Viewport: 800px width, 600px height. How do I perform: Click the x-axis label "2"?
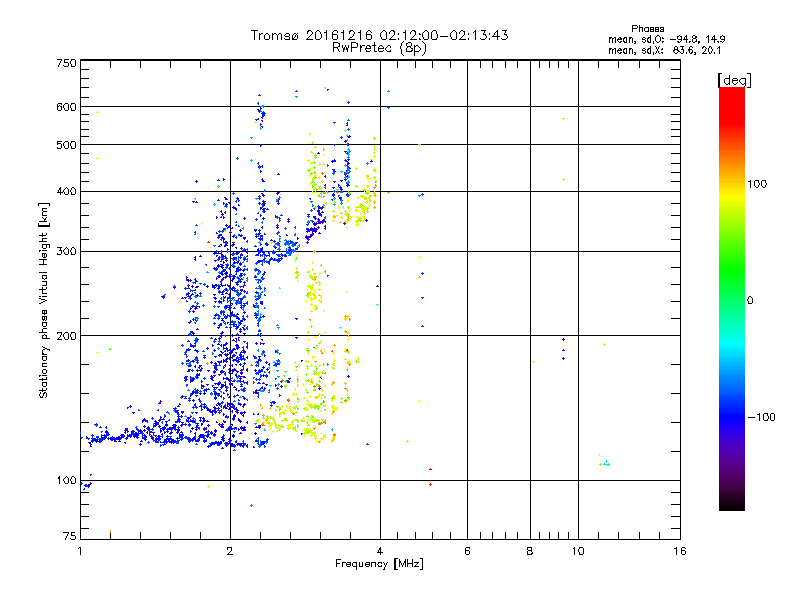point(230,551)
